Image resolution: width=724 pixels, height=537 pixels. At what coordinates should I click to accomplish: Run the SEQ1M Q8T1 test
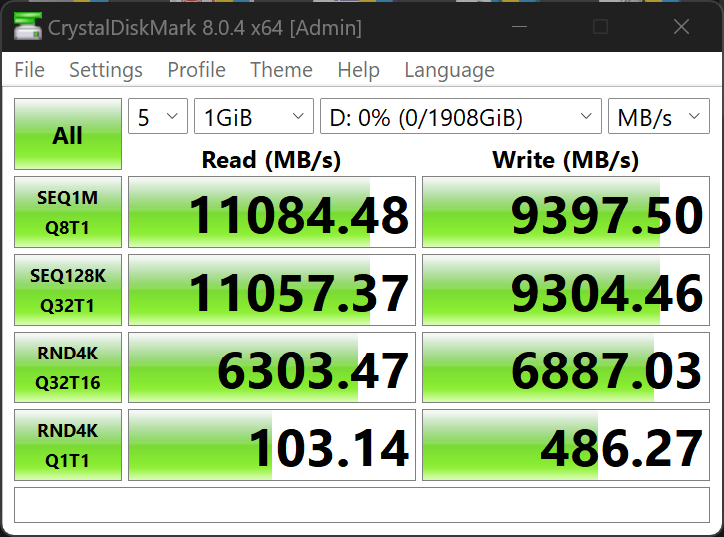coord(68,212)
